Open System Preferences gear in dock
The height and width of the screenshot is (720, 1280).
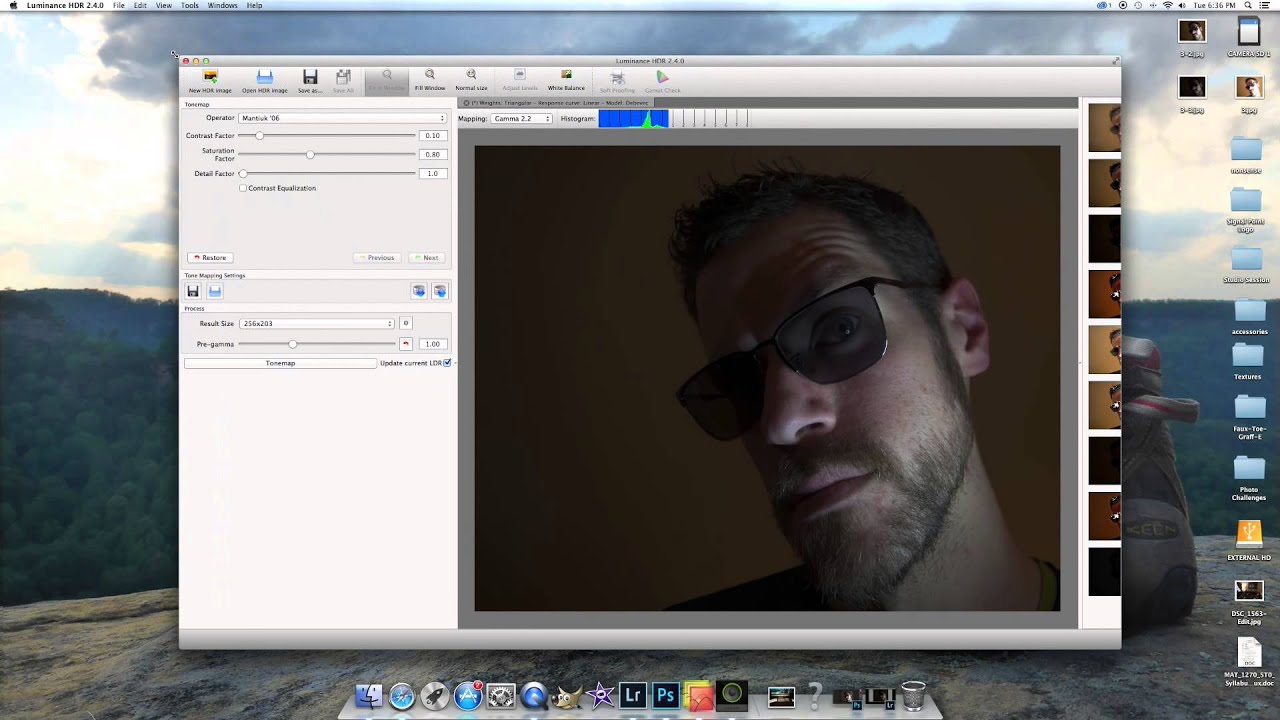501,696
